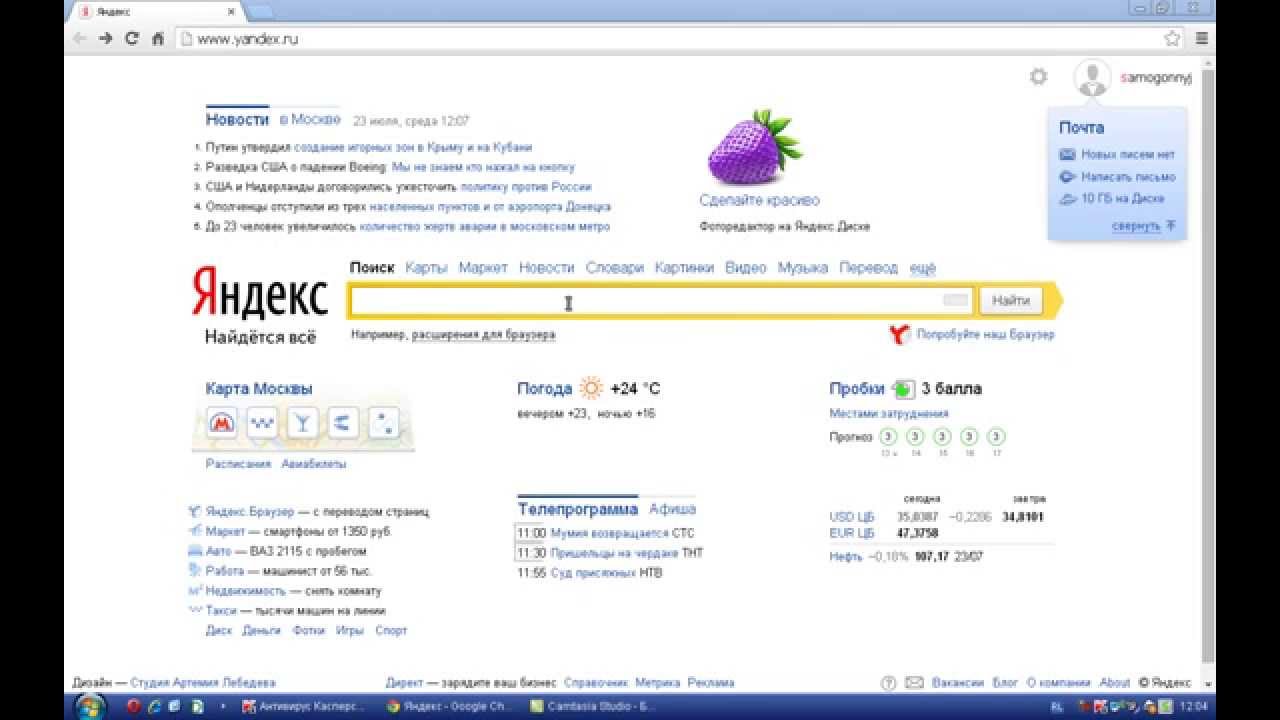Click the sun weather icon
The image size is (1280, 720).
click(592, 389)
